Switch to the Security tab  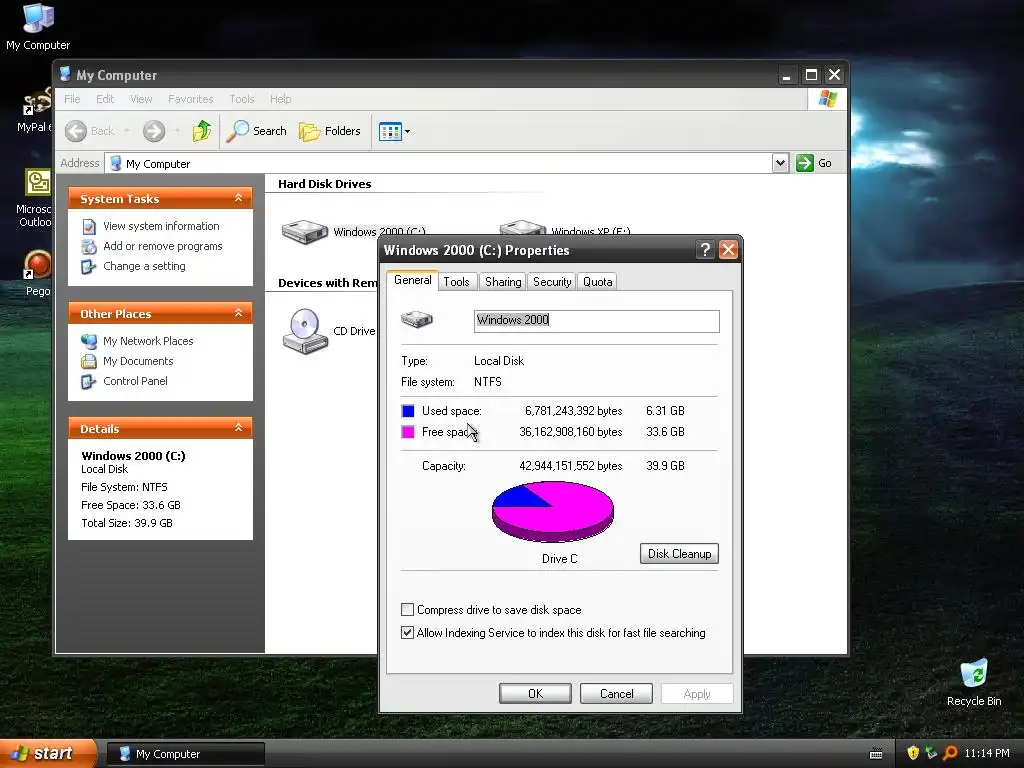click(552, 281)
